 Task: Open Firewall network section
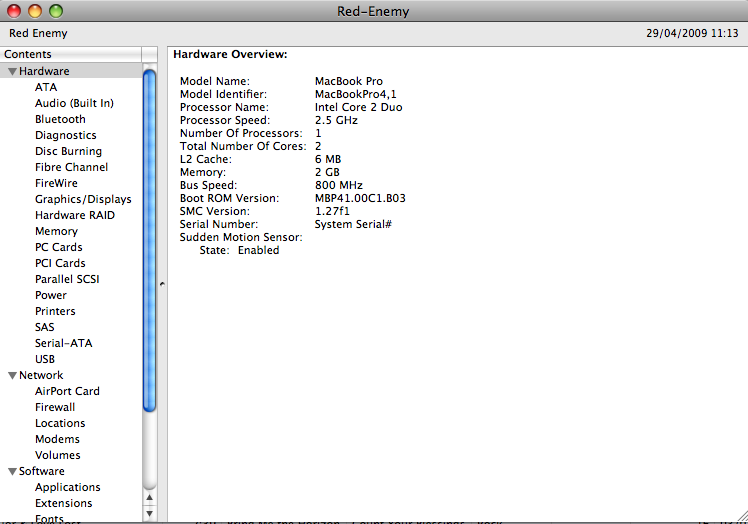tap(55, 407)
